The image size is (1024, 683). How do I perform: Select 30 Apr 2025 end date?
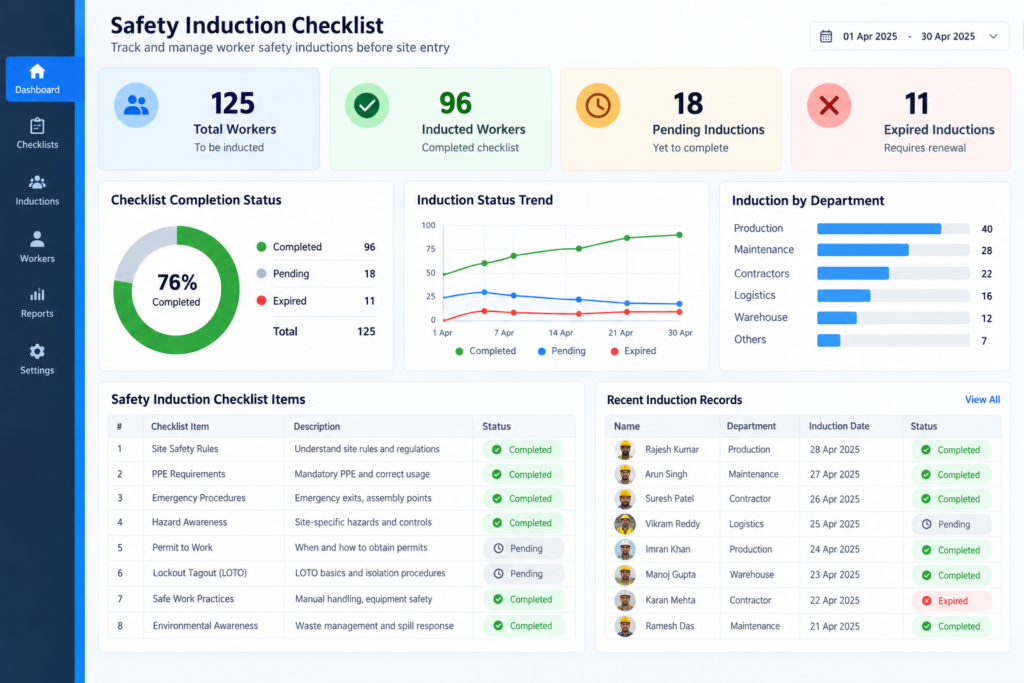pyautogui.click(x=948, y=37)
